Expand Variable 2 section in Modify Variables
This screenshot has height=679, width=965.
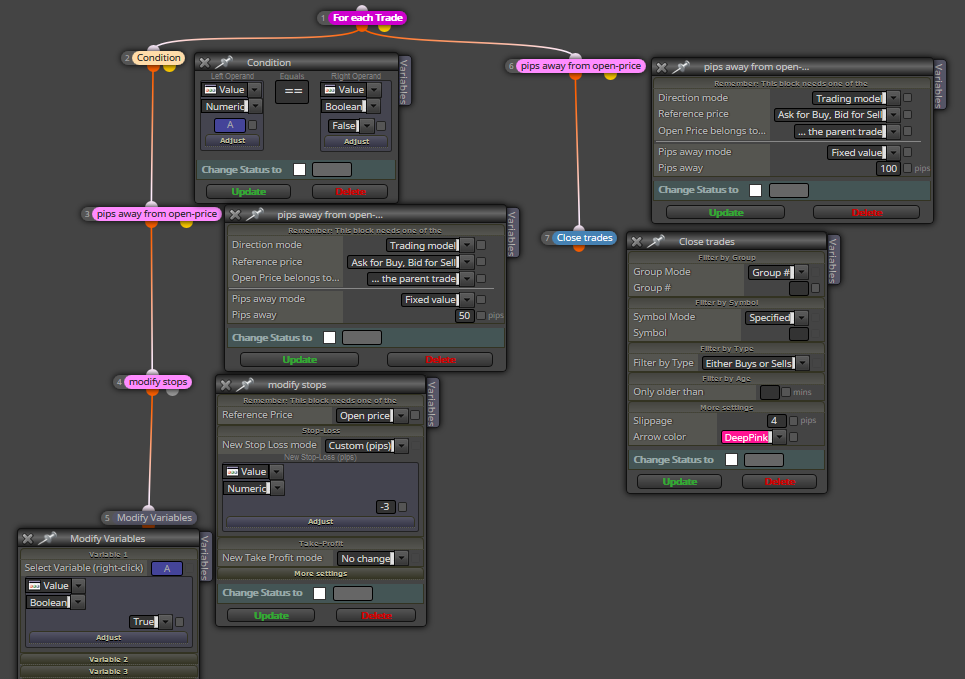click(109, 659)
